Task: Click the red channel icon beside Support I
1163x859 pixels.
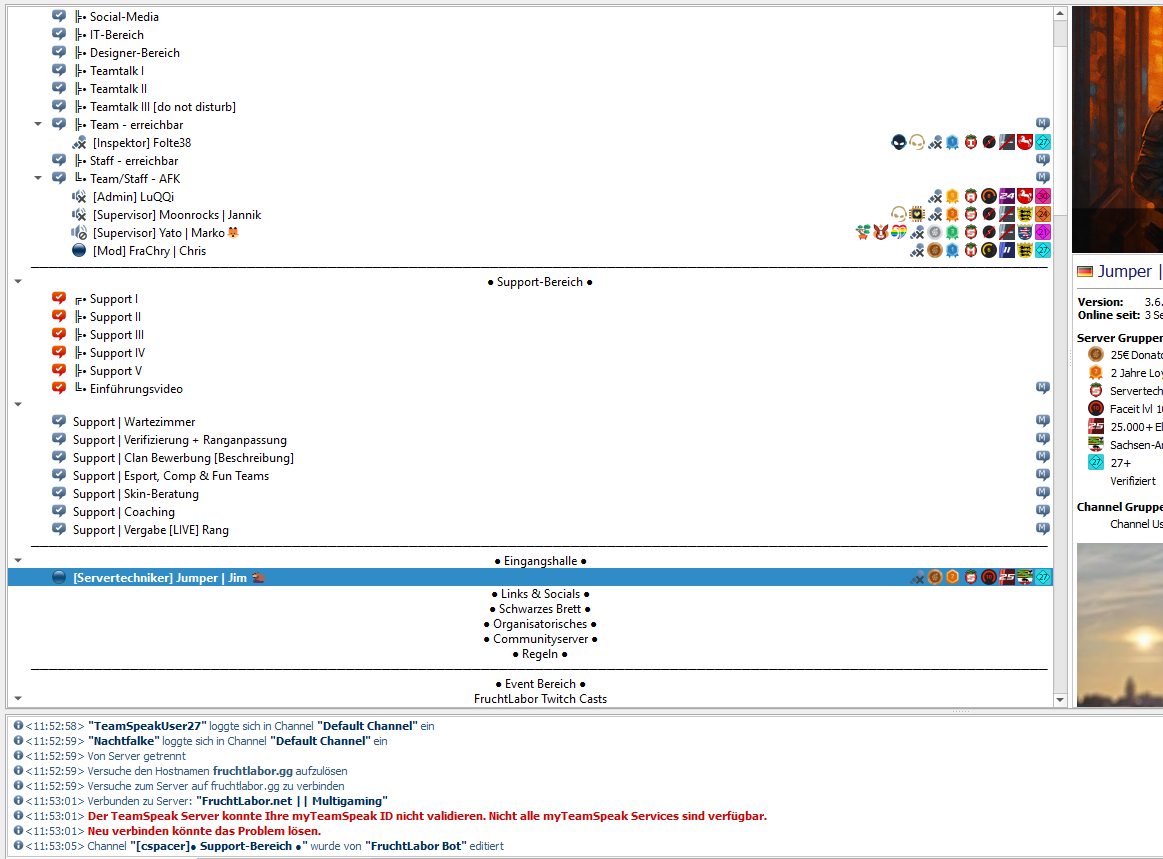Action: click(x=59, y=299)
